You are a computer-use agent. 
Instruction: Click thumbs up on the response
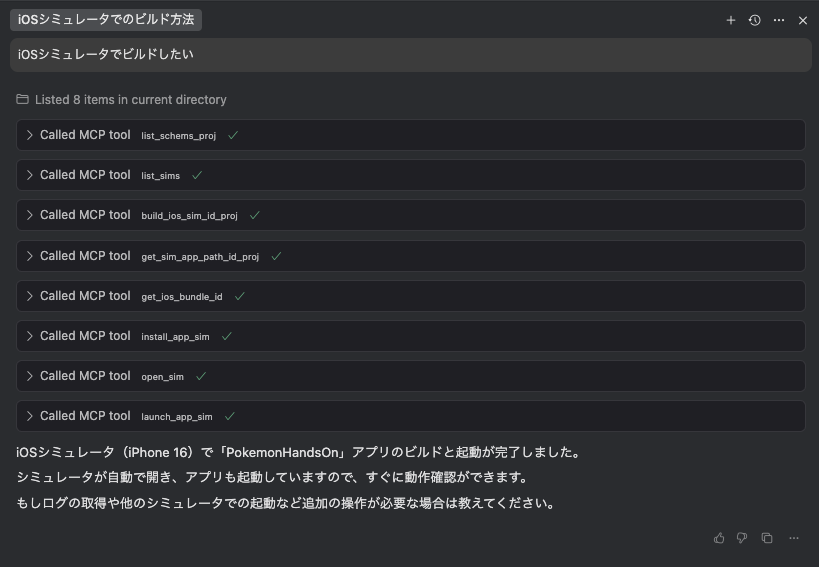point(719,538)
